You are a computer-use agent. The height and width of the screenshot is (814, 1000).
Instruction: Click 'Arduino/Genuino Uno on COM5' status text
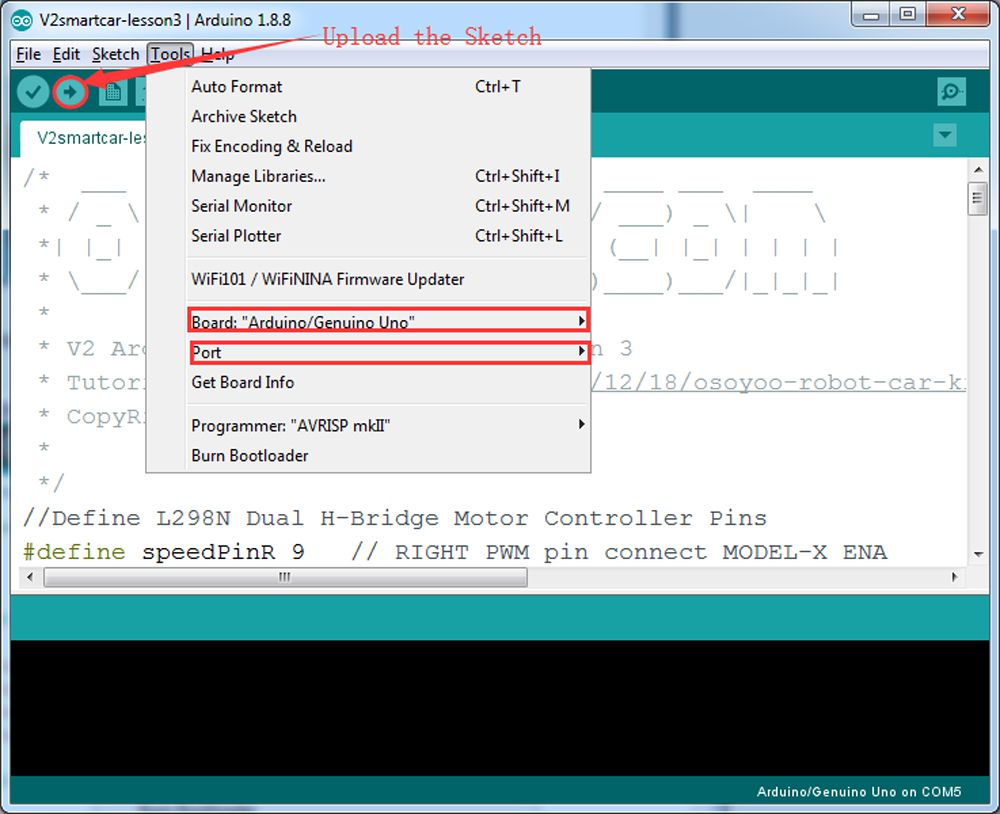click(x=858, y=792)
